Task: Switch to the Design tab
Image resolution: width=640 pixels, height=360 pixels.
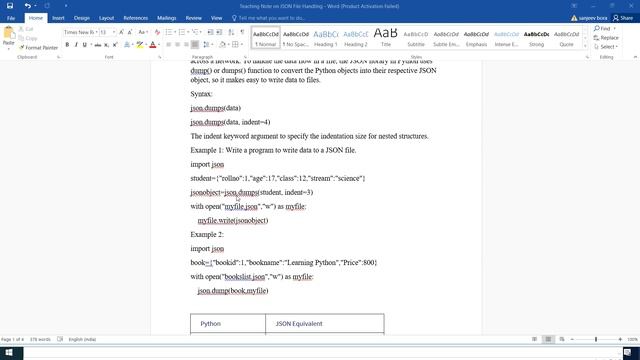Action: point(82,18)
